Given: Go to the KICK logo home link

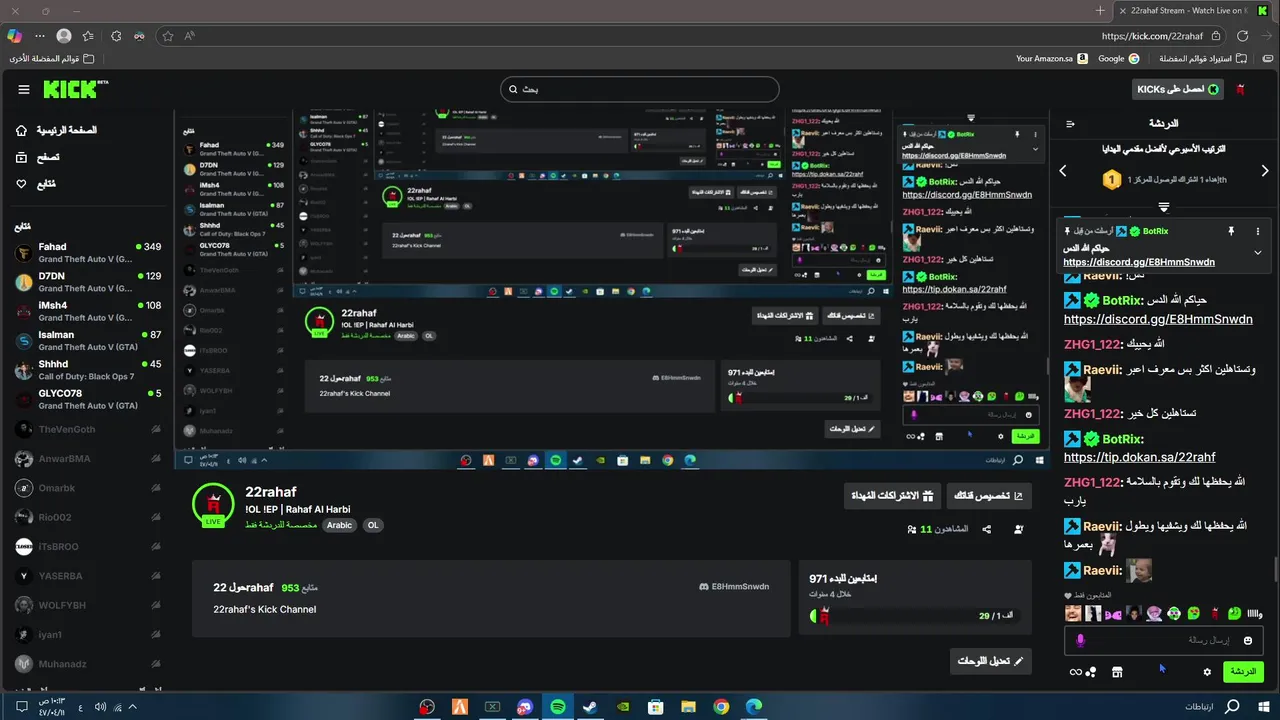Looking at the screenshot, I should [76, 90].
